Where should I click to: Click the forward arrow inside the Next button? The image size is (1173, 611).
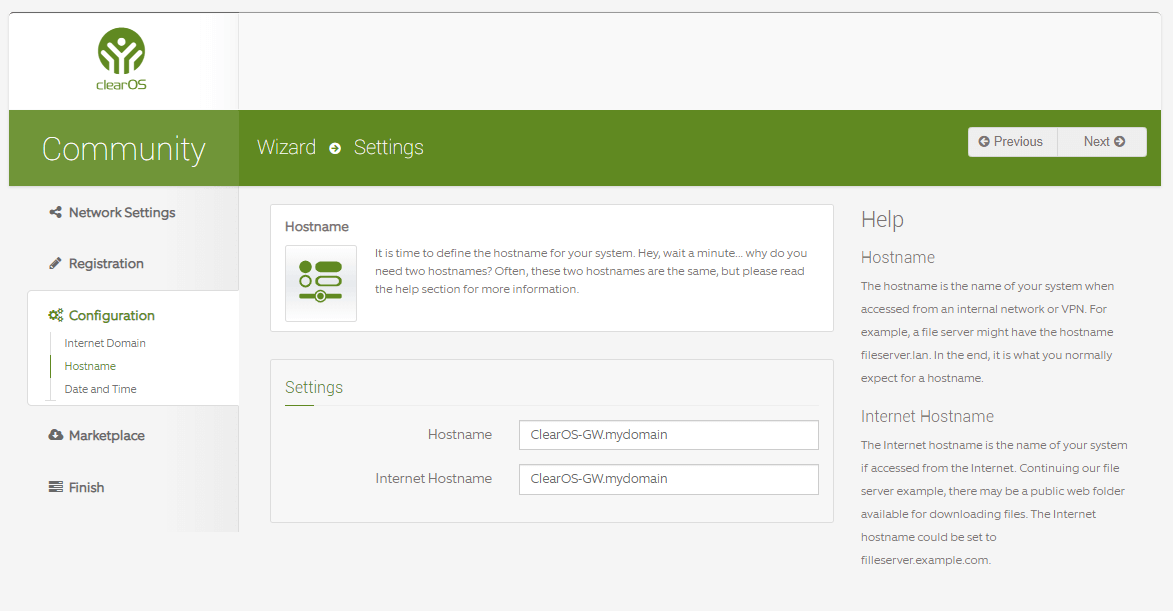click(1122, 141)
